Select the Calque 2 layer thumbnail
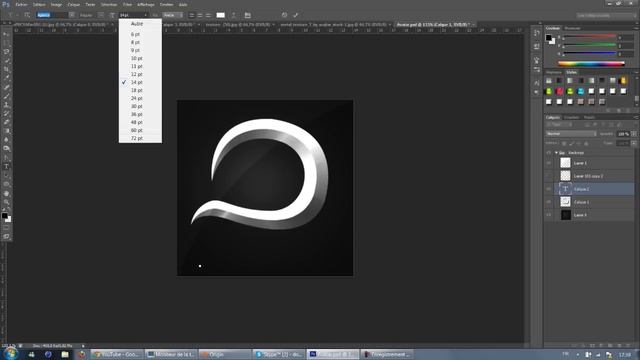640x360 pixels. tap(565, 189)
